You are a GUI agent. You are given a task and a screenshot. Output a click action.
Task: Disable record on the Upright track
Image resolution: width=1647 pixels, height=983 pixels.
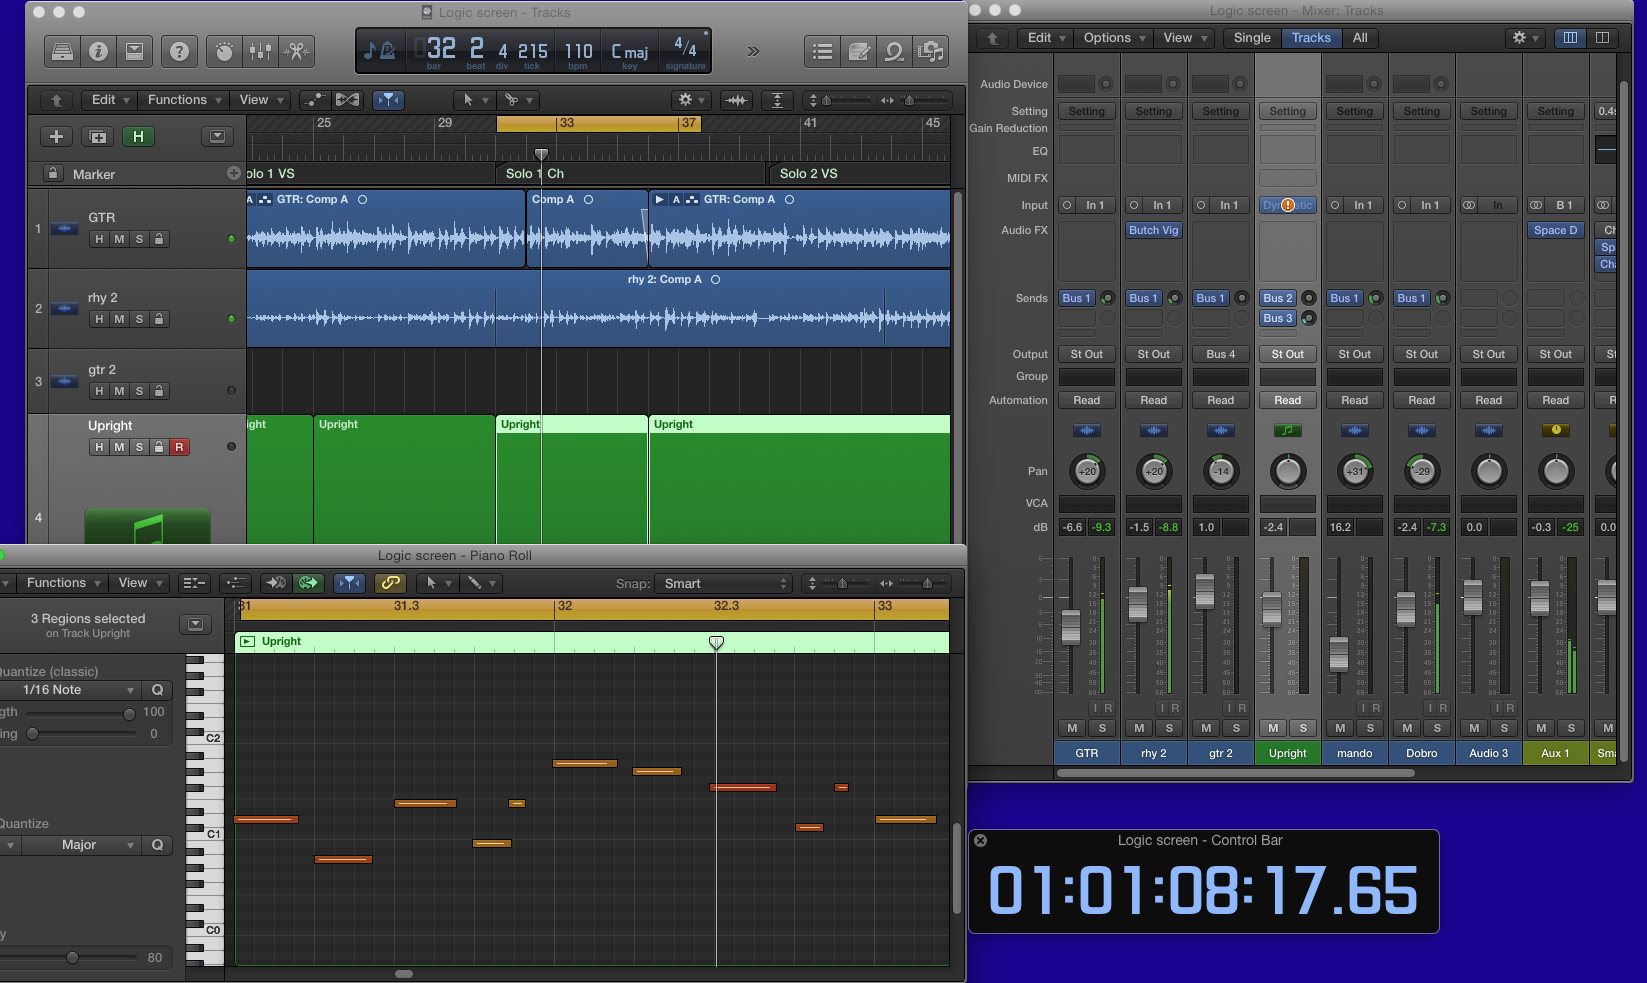pos(179,447)
